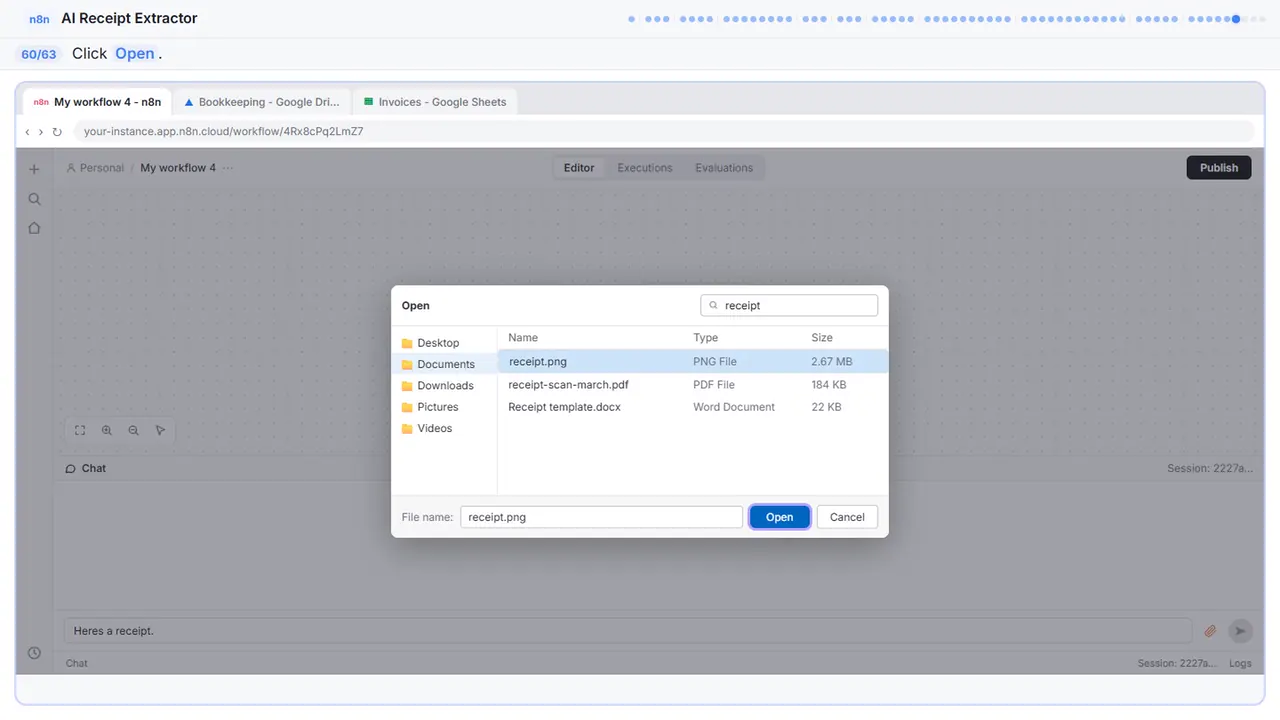Select receipt-scan-march.pdf file
Viewport: 1280px width, 720px height.
[x=692, y=384]
